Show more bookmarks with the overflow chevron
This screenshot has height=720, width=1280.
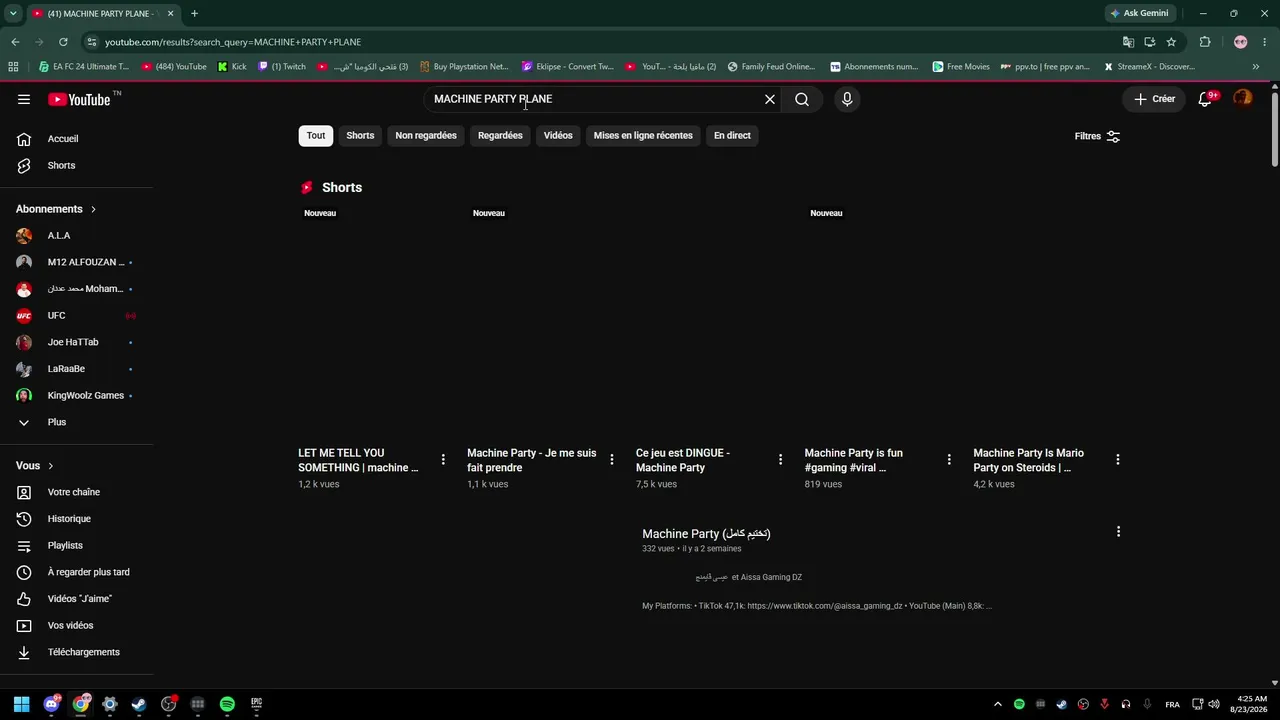tap(1256, 67)
